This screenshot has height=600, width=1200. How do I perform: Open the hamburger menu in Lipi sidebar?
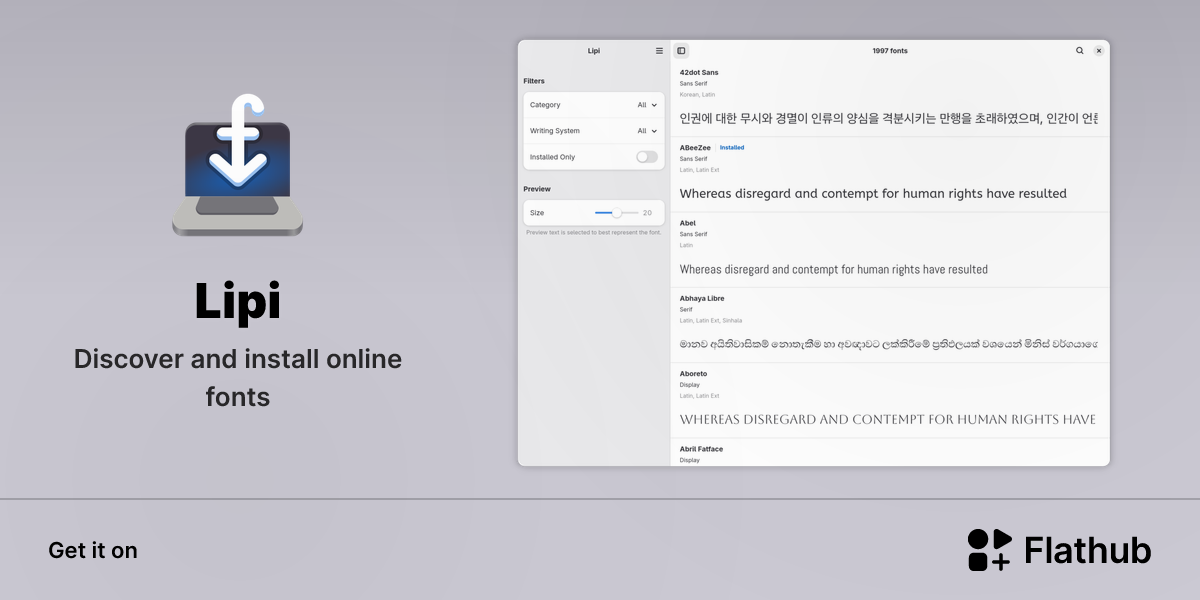(x=659, y=51)
